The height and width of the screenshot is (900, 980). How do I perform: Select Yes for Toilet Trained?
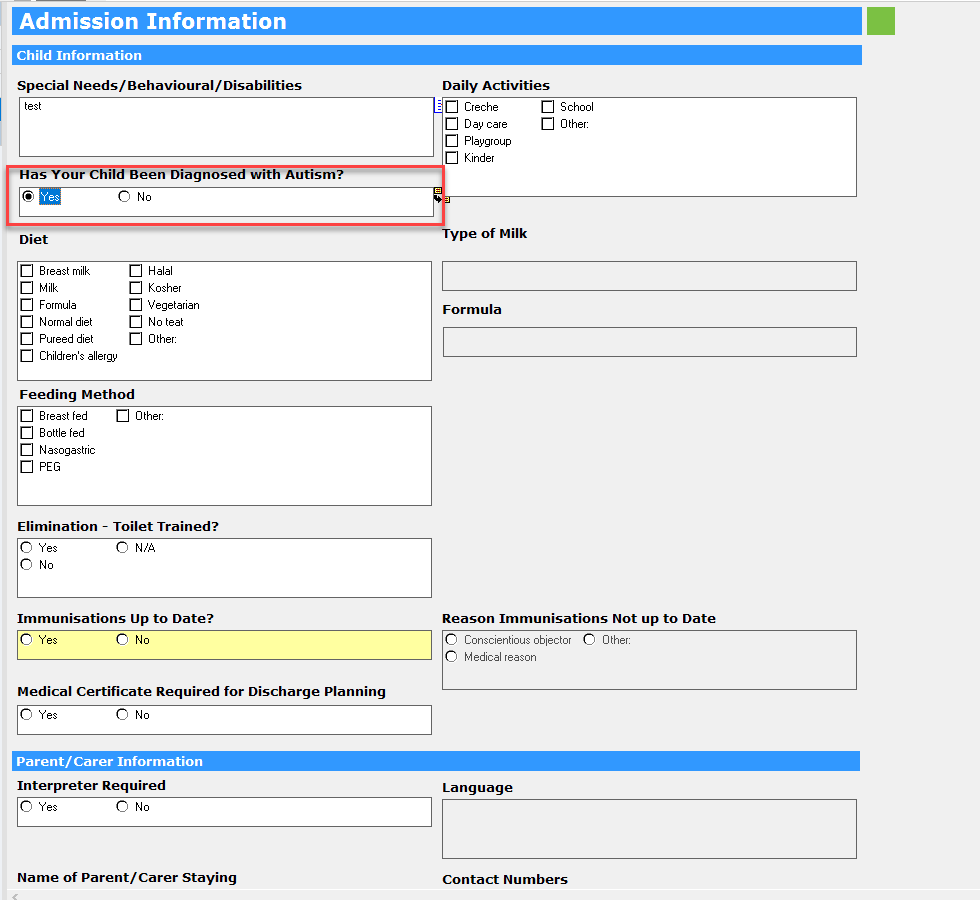(26, 548)
